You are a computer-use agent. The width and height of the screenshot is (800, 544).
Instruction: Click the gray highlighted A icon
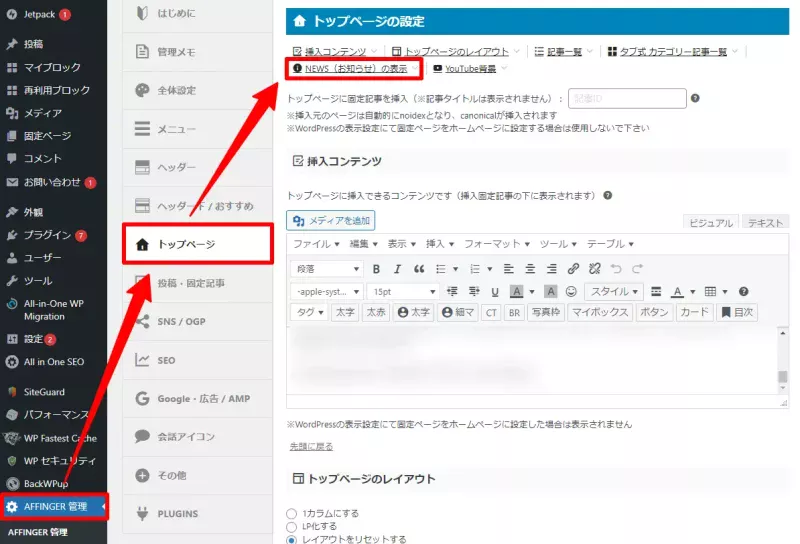coord(551,291)
